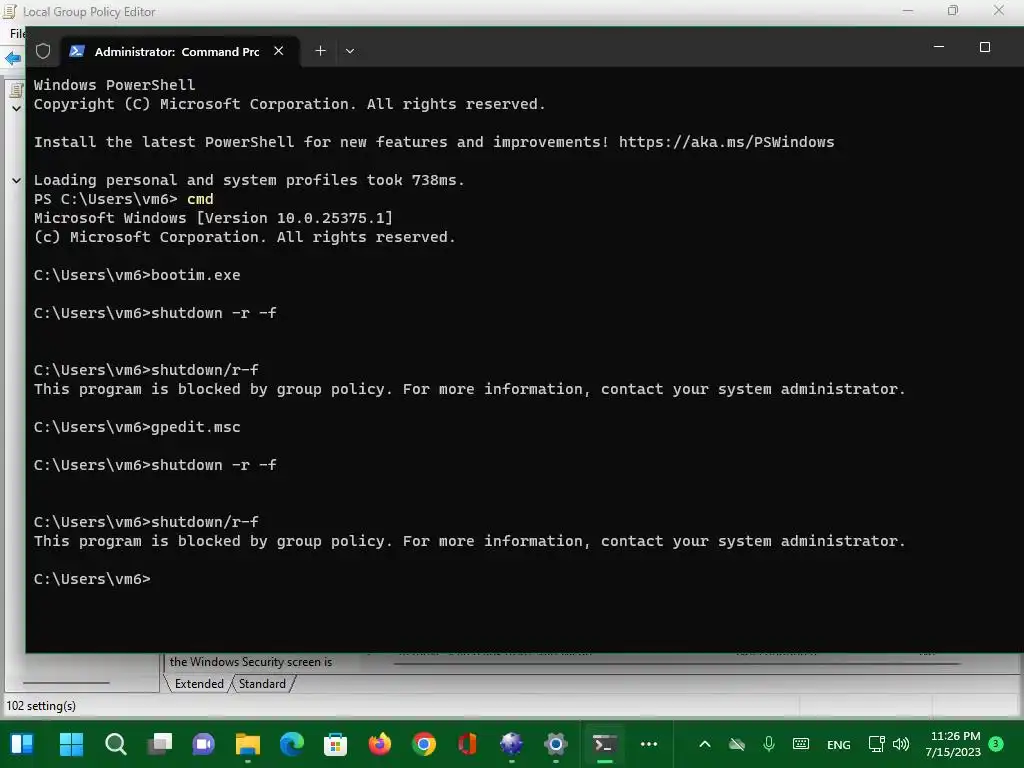This screenshot has height=768, width=1024.
Task: Click Back arrow in Group Policy Editor
Action: point(12,58)
